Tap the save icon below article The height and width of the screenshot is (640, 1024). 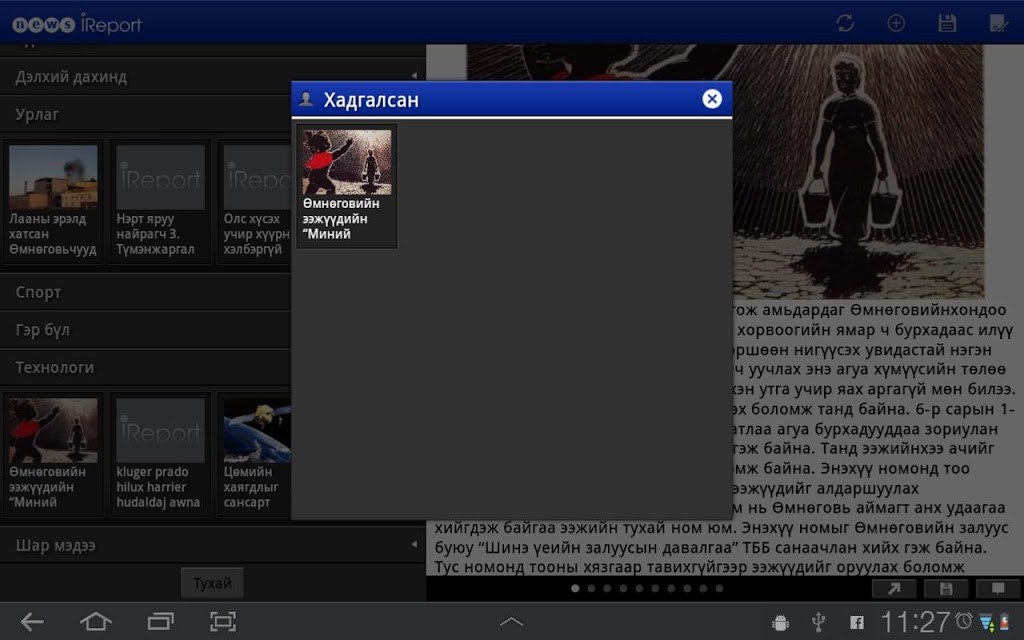click(946, 588)
